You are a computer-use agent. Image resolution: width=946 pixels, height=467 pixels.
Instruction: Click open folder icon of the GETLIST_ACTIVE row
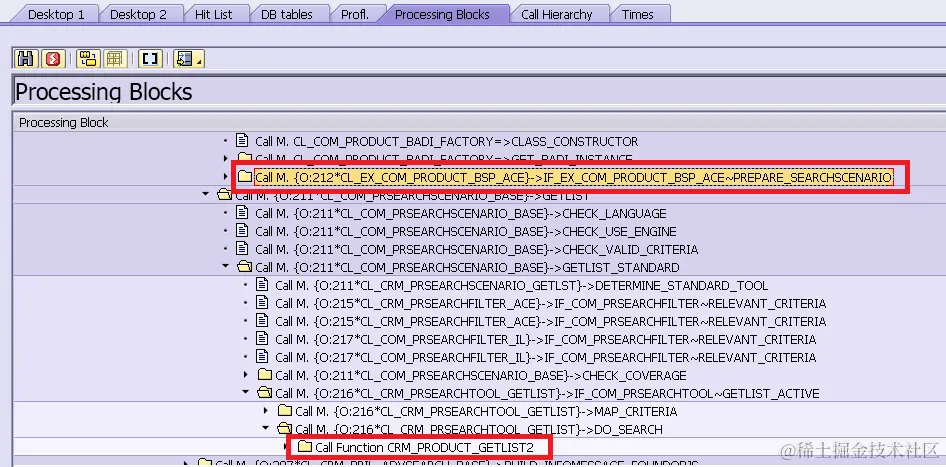point(265,393)
